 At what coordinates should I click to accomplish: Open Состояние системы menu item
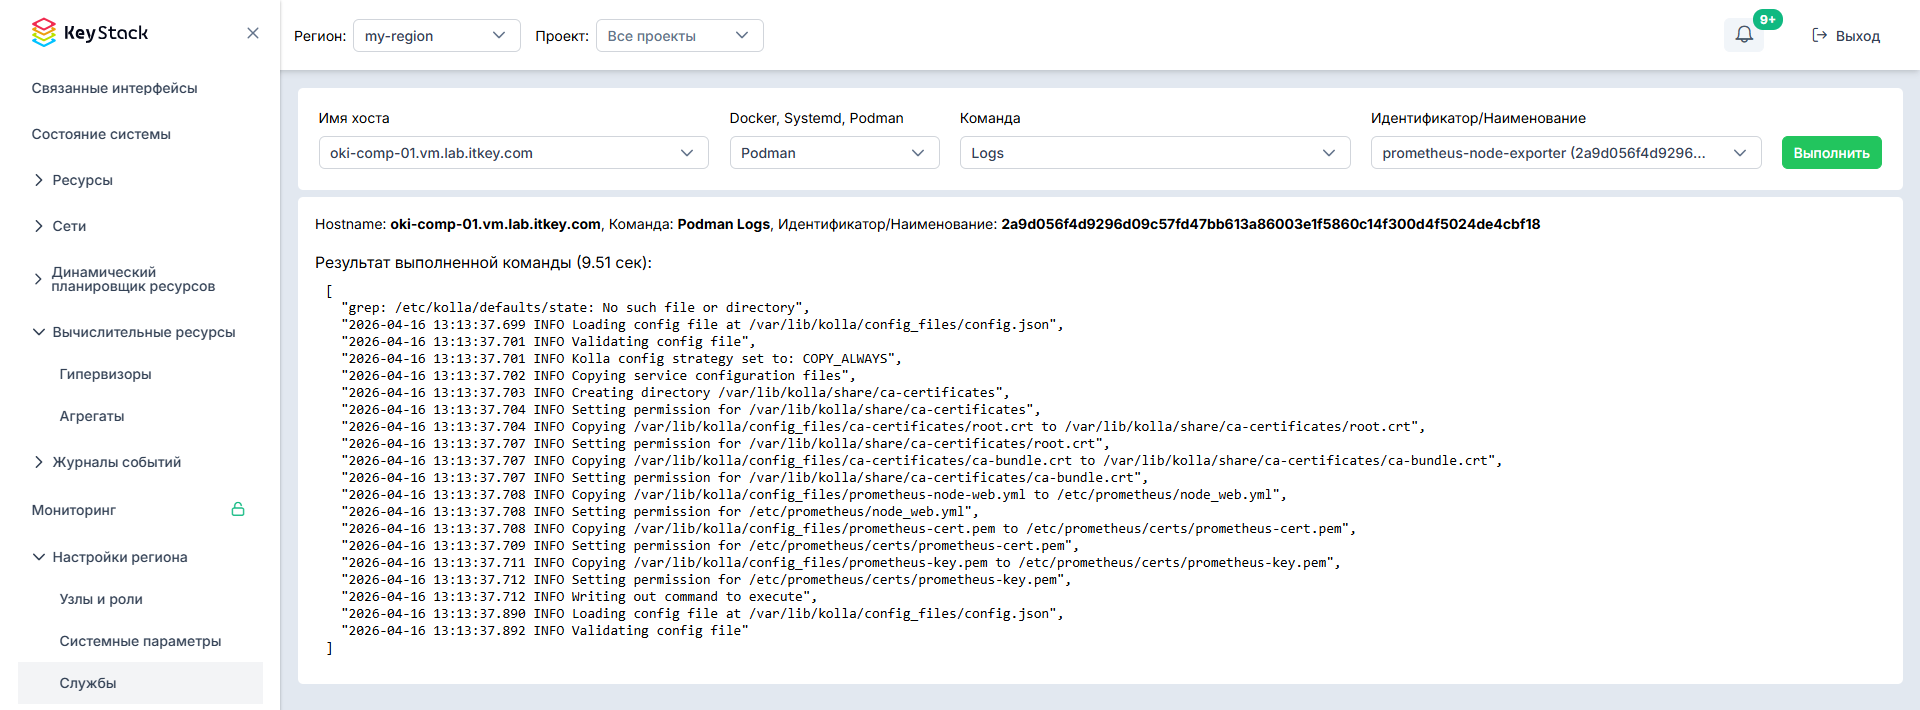point(101,134)
